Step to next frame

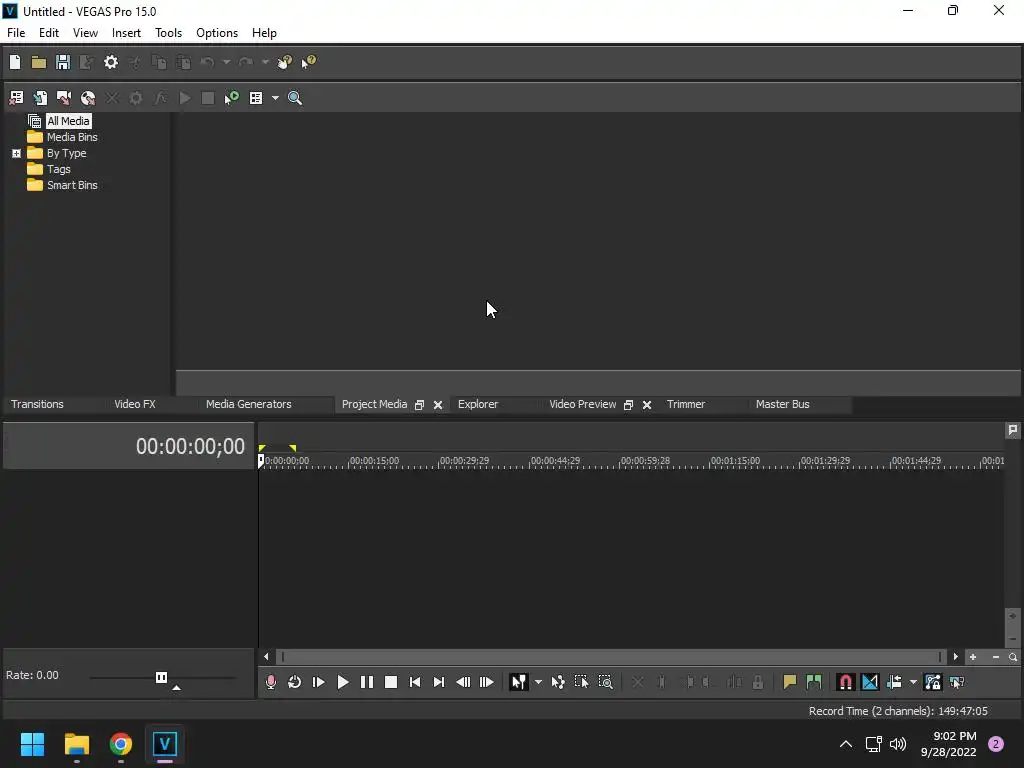click(487, 682)
